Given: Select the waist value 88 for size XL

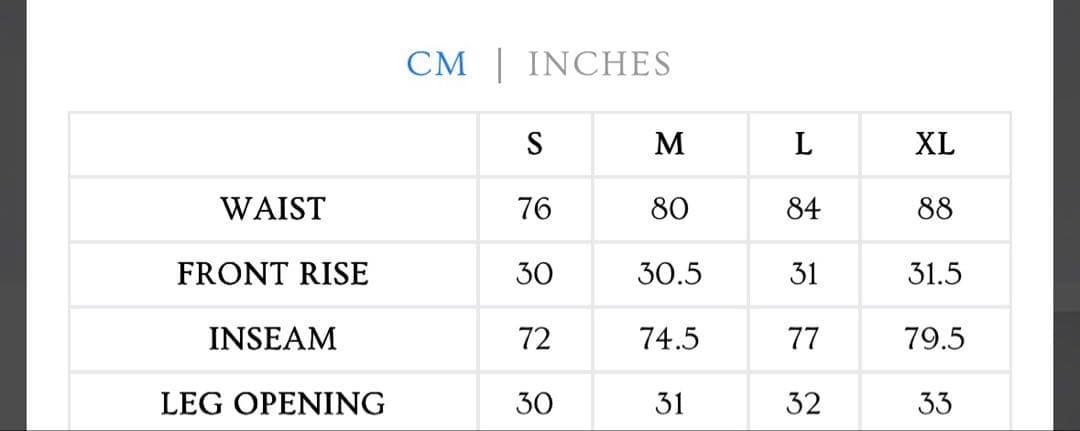Looking at the screenshot, I should click(935, 209).
